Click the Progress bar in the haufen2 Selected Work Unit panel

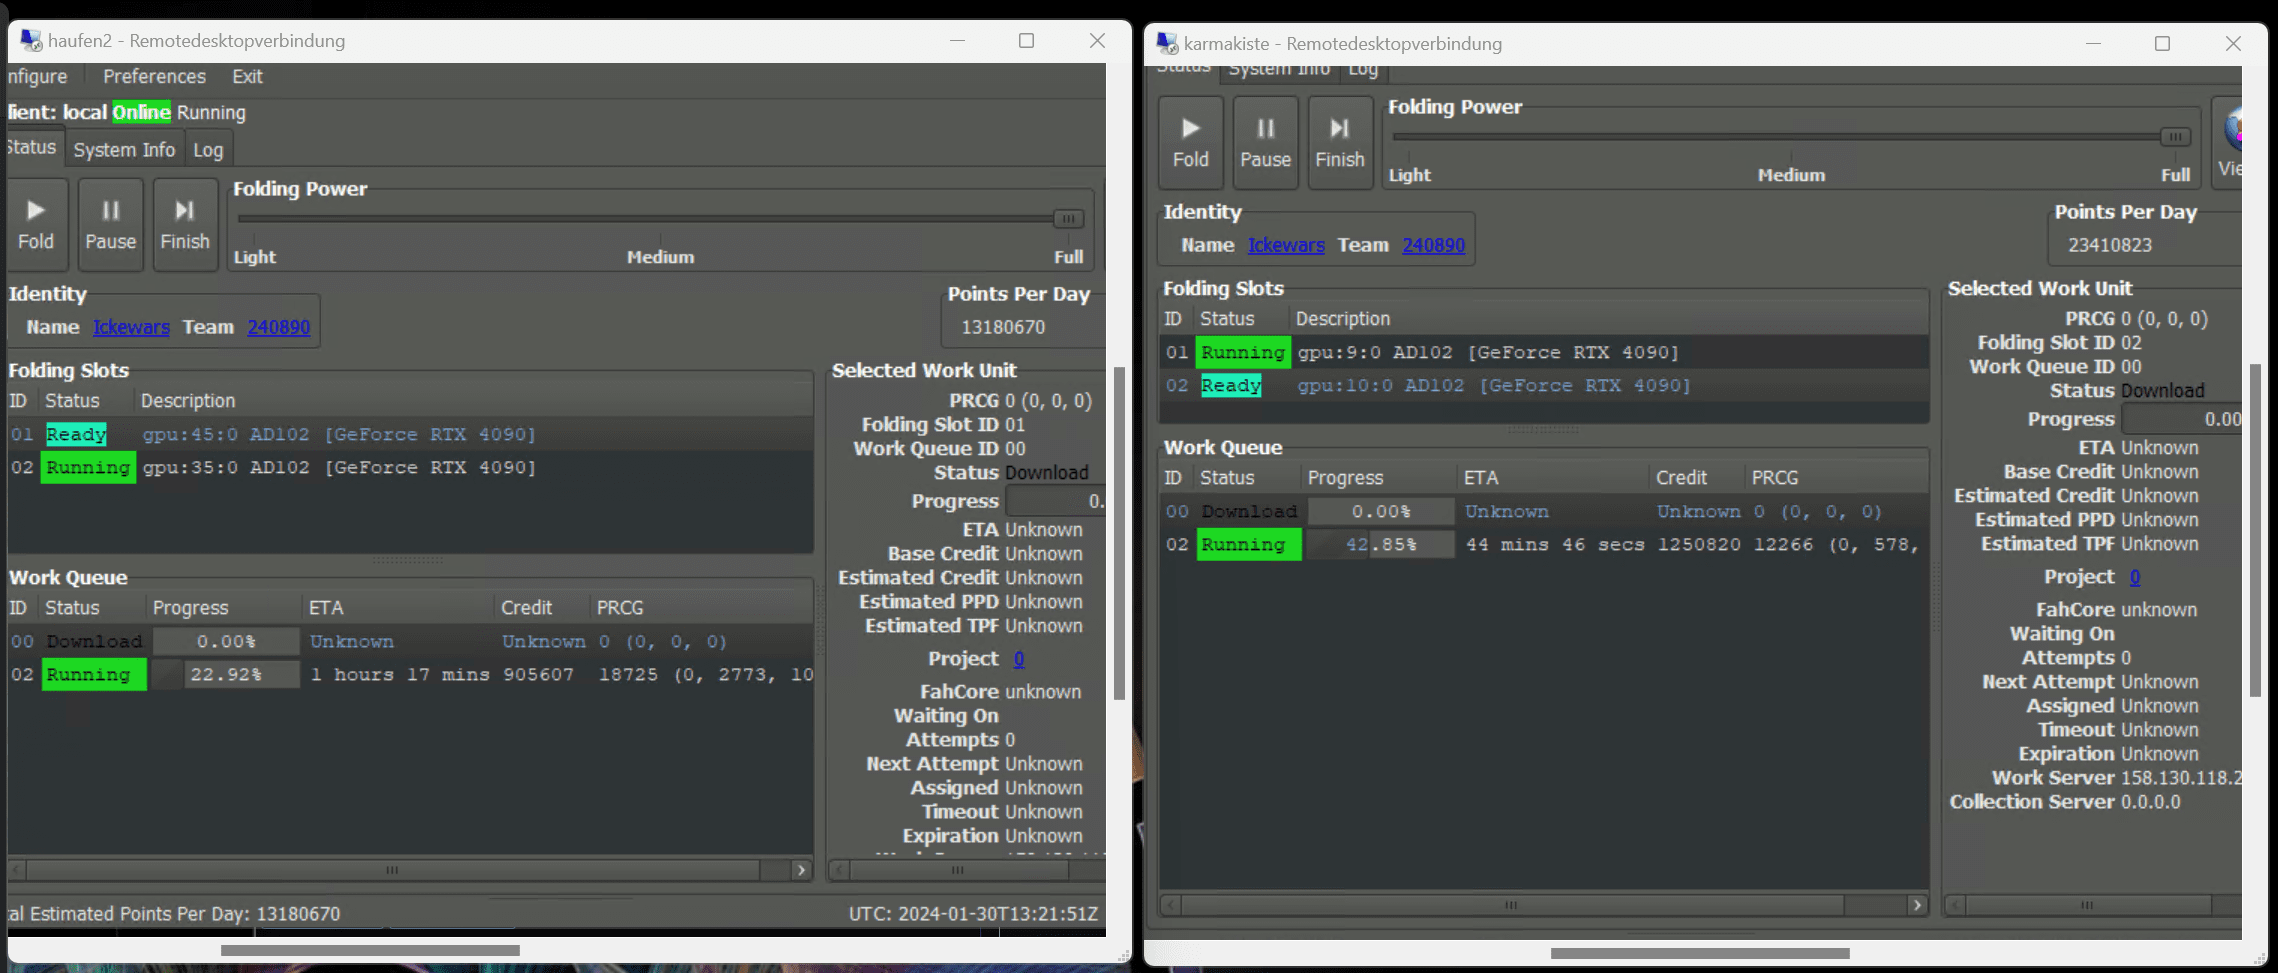[1055, 501]
